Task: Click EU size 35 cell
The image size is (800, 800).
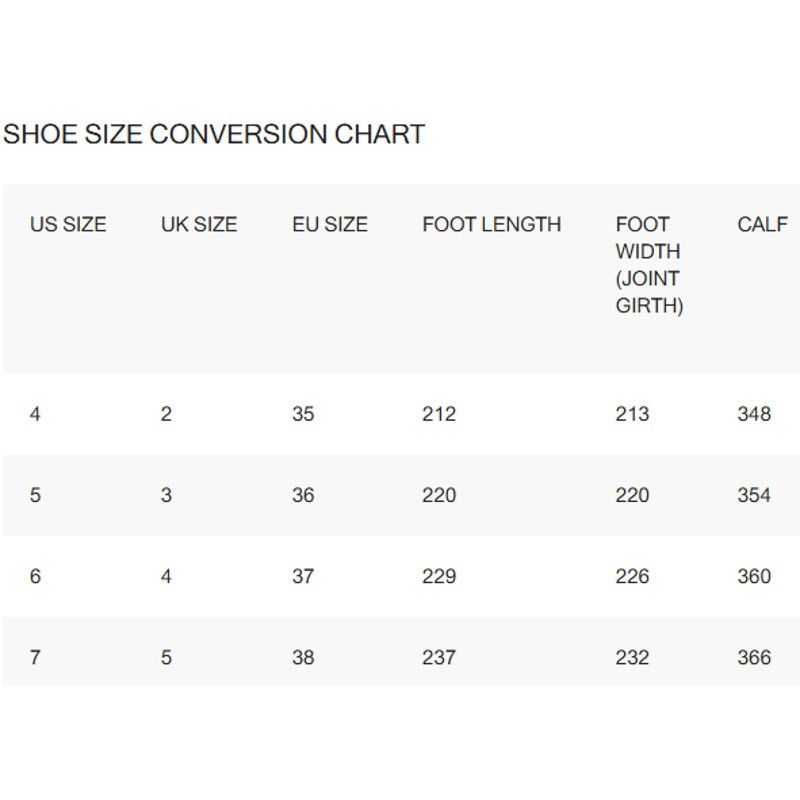Action: [x=303, y=414]
